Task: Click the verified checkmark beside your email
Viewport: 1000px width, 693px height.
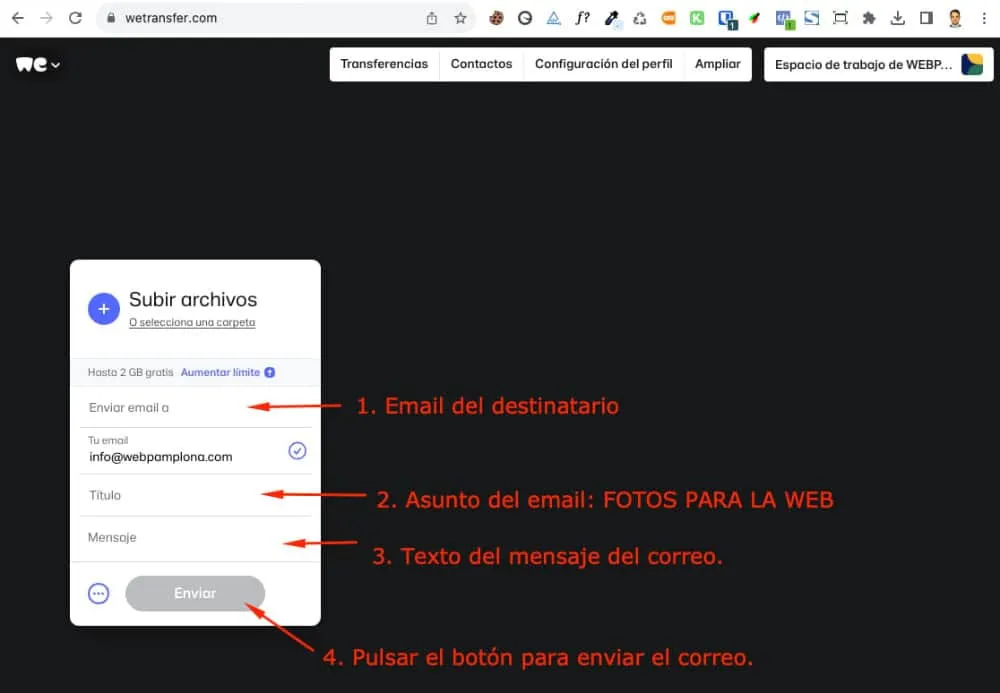Action: 297,451
